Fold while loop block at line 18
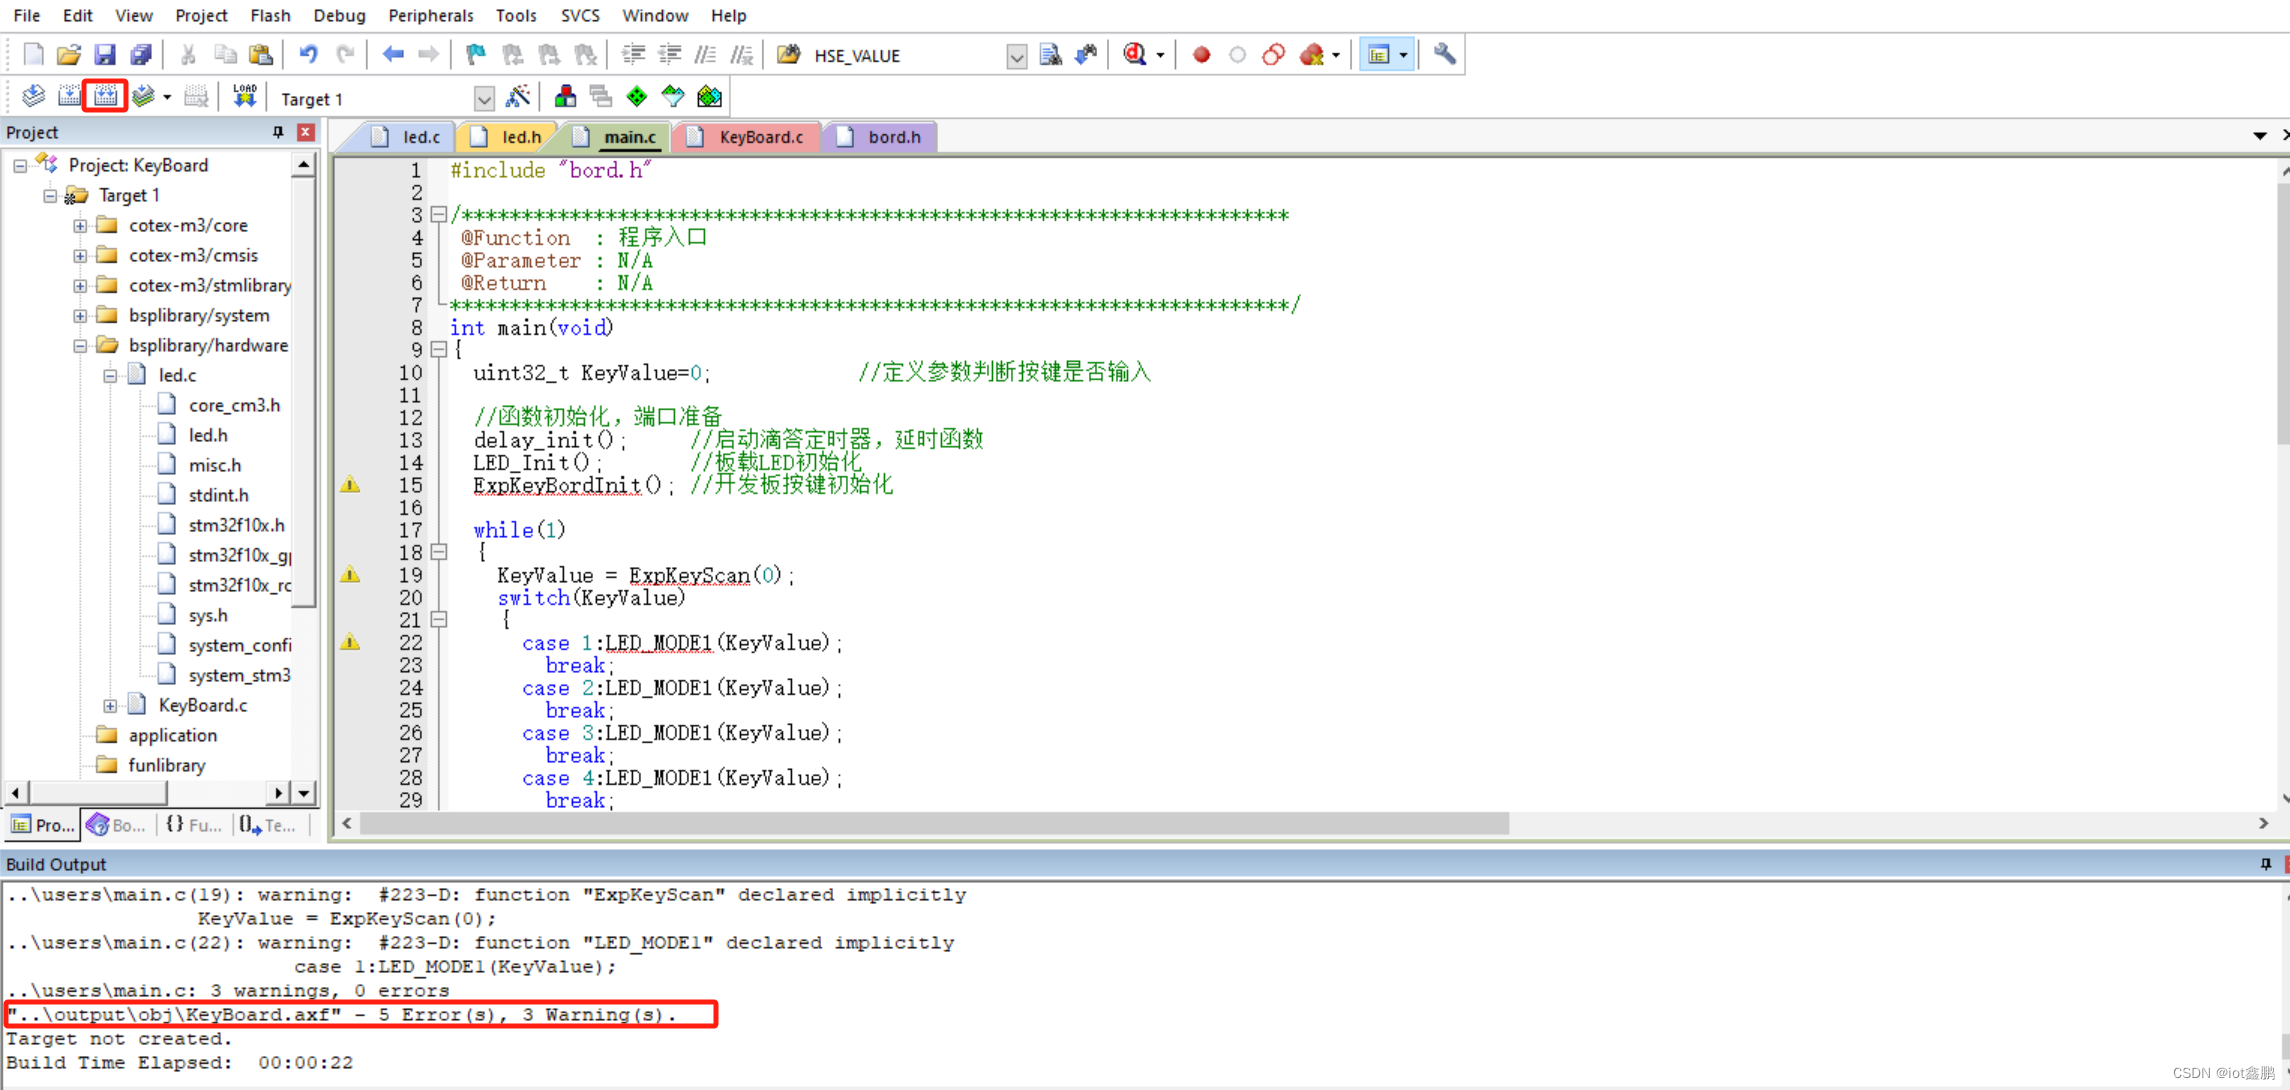This screenshot has width=2290, height=1090. click(438, 552)
